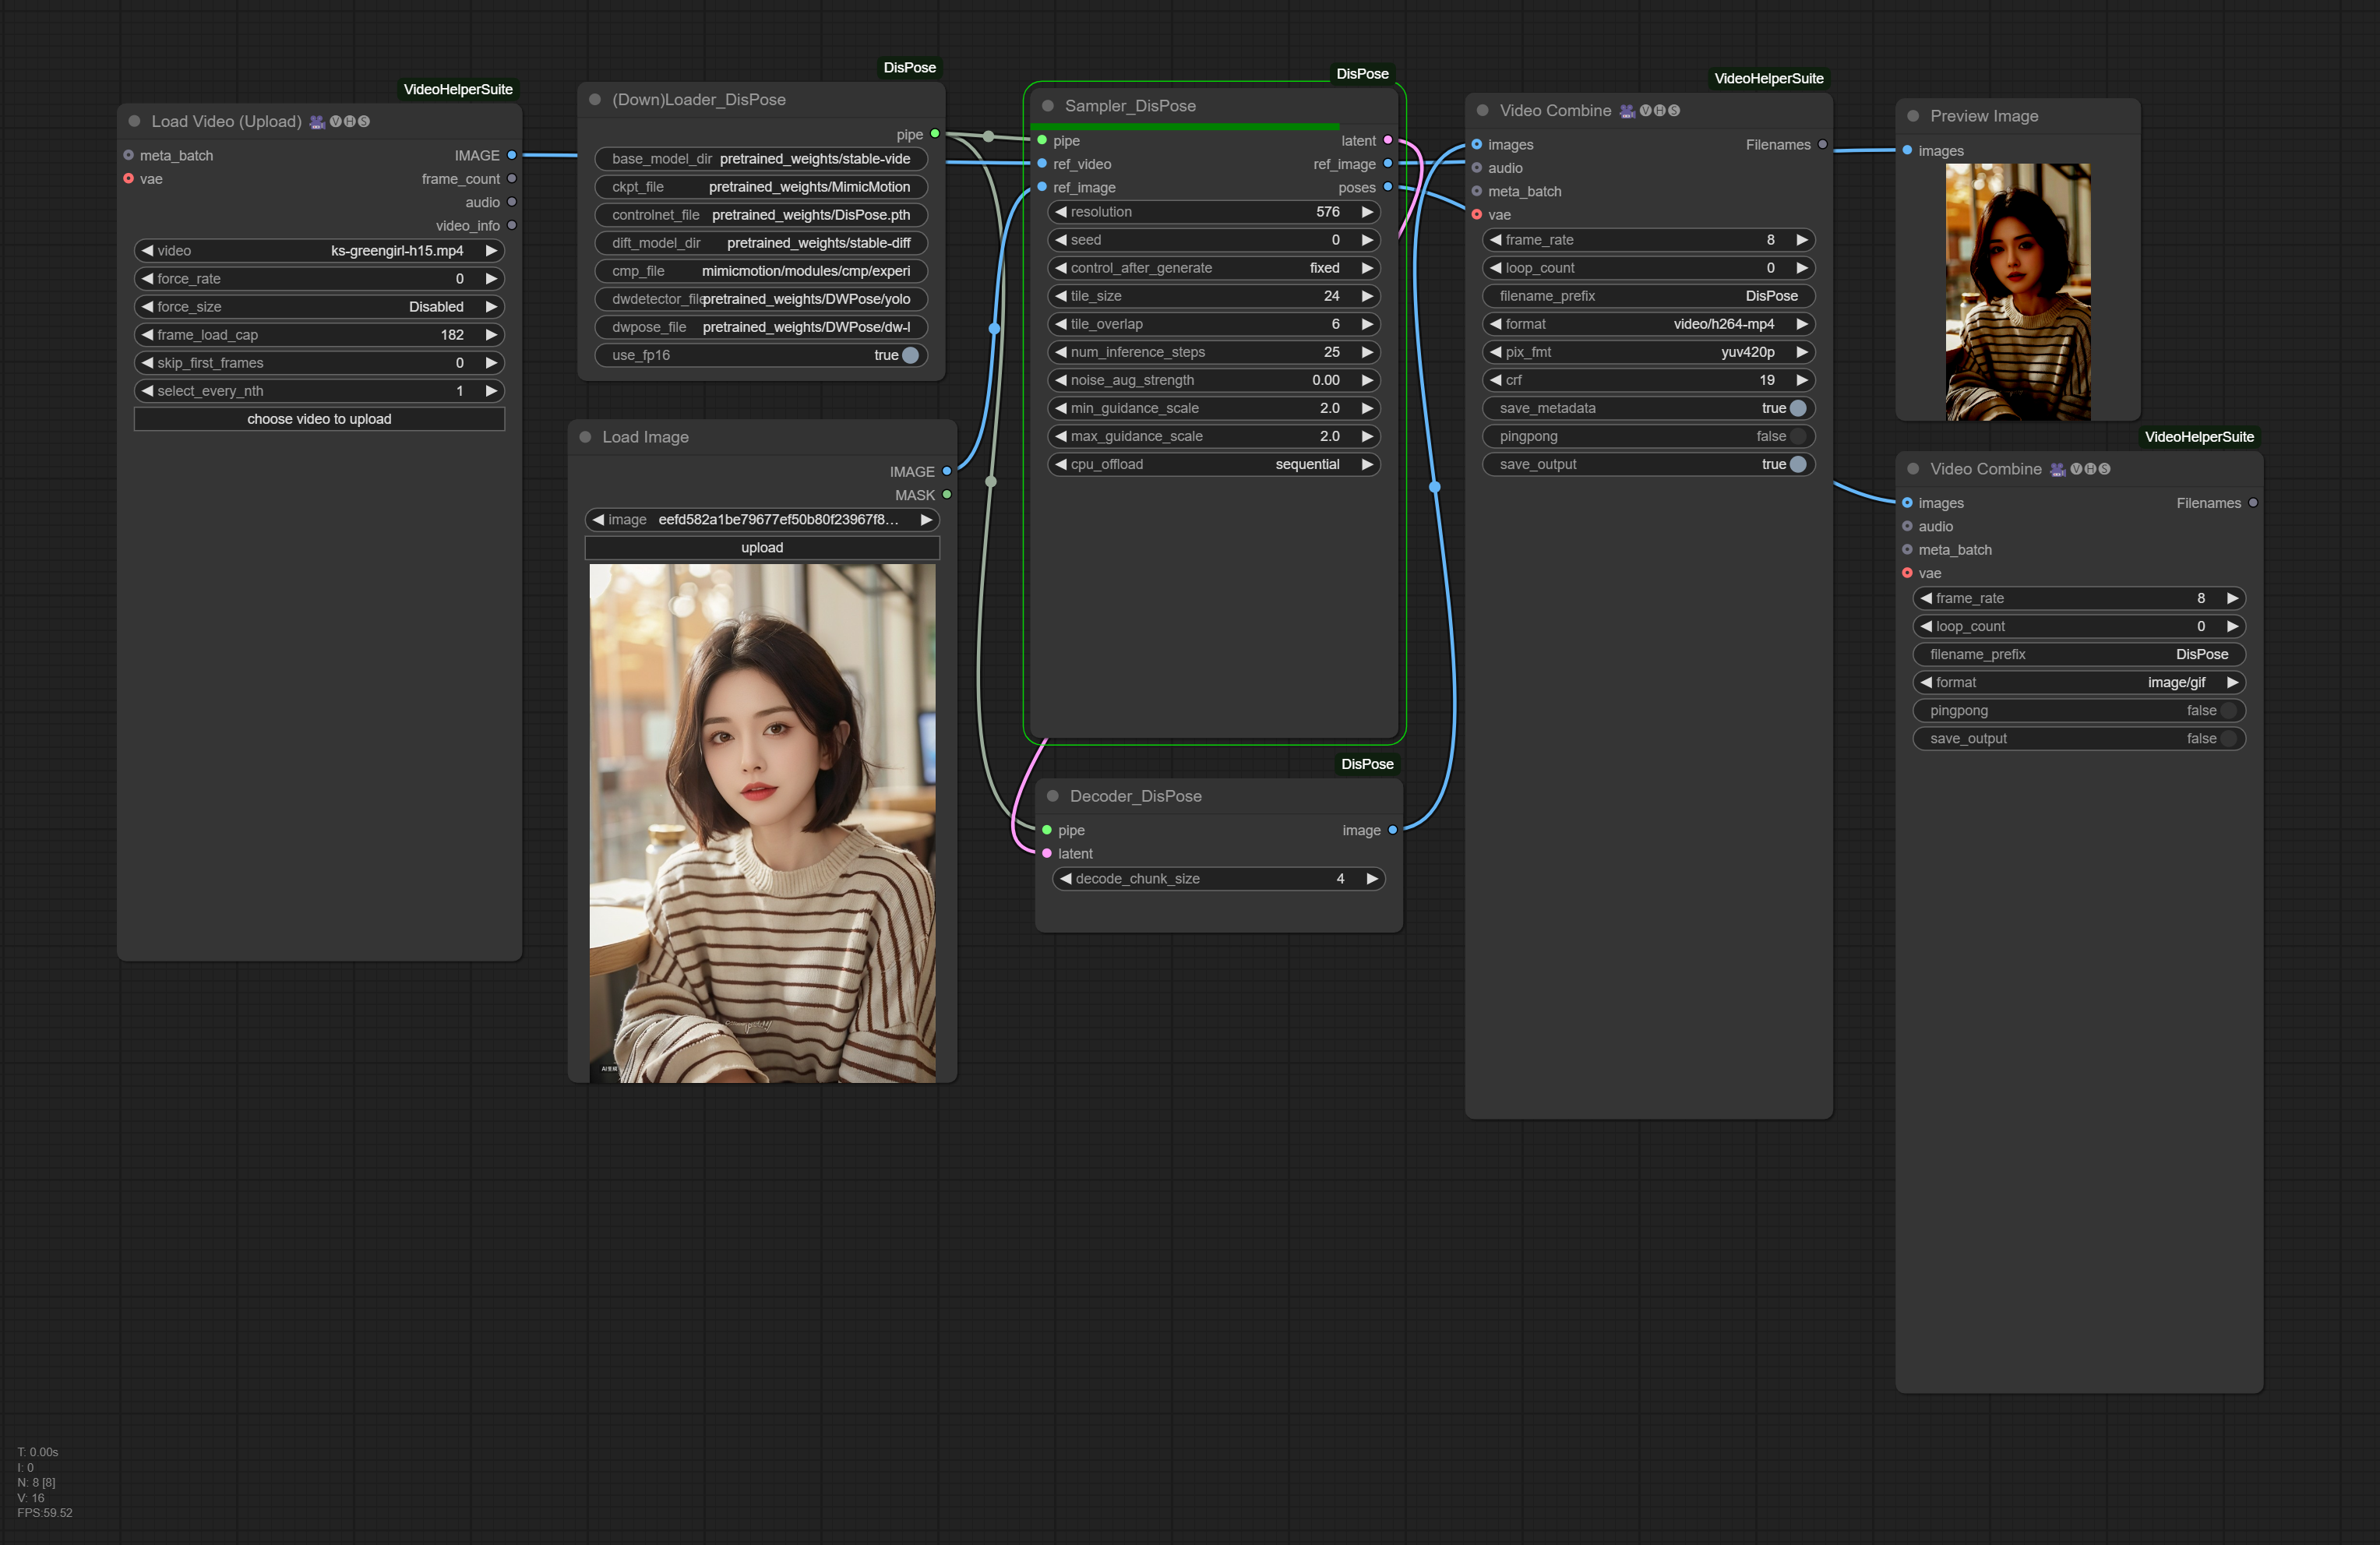Click the DisPose loader pipe output socket
Screen dimensions: 2380x1545
click(934, 134)
